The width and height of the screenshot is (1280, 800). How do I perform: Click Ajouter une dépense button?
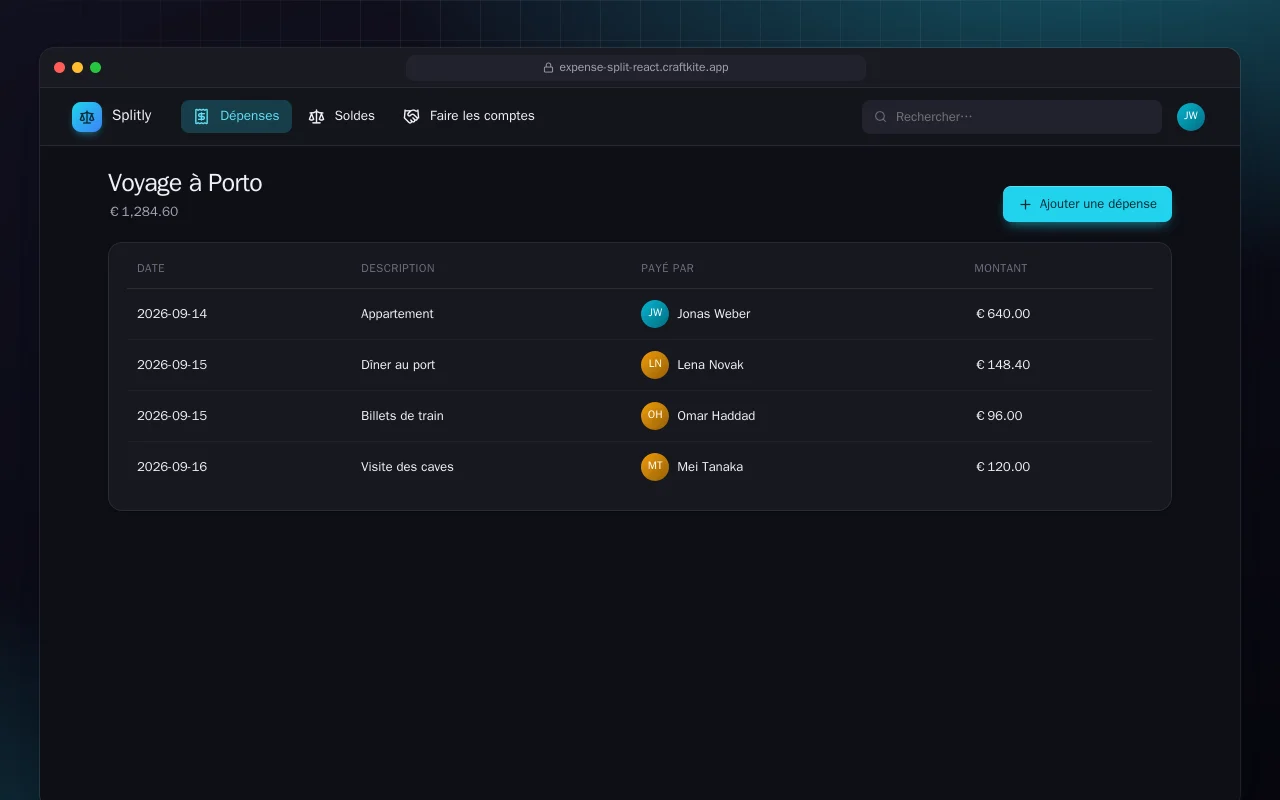(1087, 204)
